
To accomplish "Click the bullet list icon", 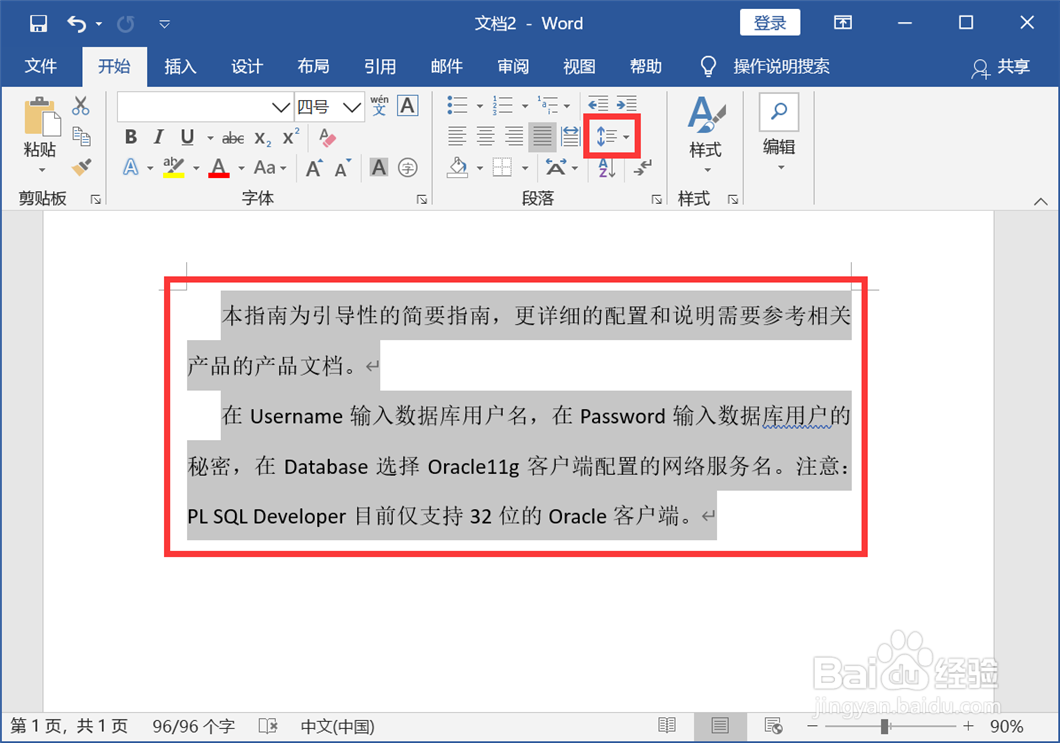I will point(458,105).
